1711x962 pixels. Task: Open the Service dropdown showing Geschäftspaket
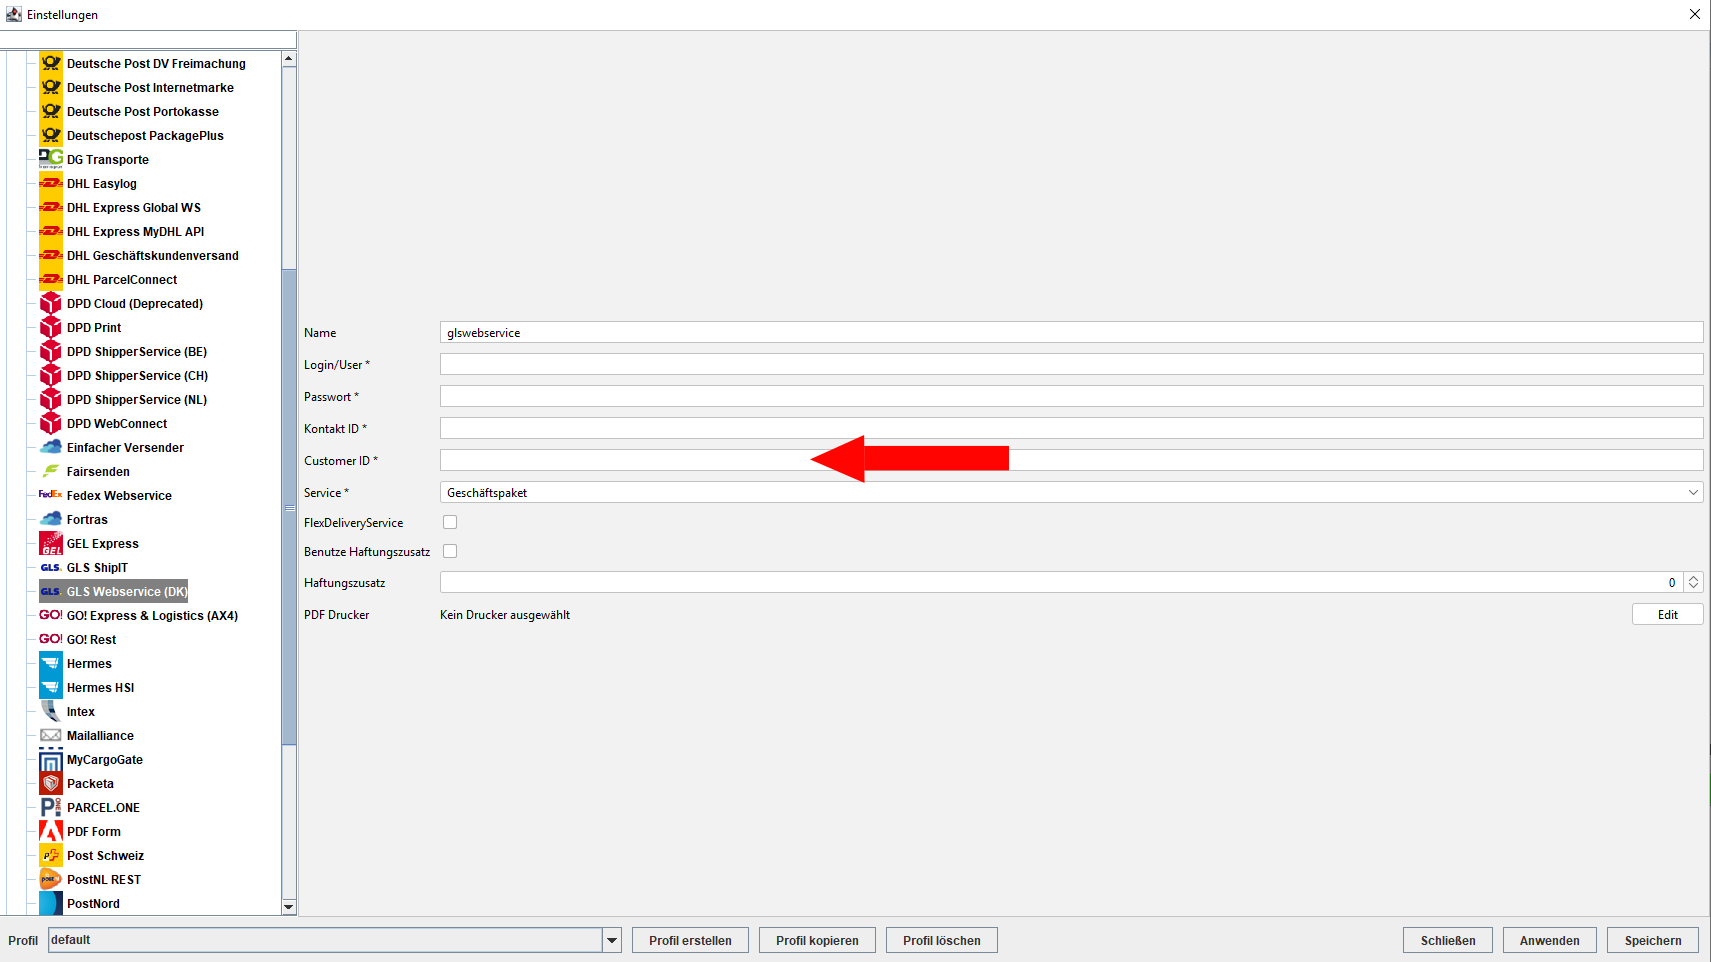coord(1071,492)
